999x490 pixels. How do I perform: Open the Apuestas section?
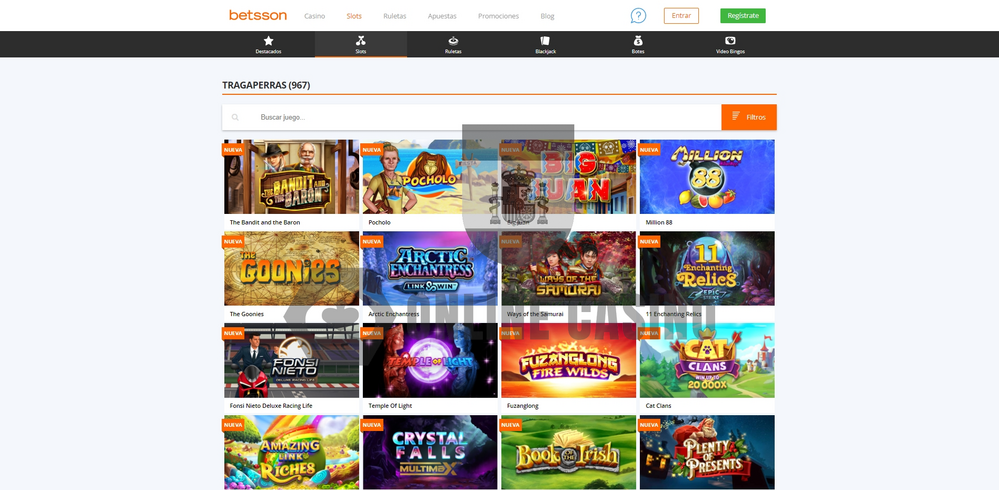[x=442, y=16]
